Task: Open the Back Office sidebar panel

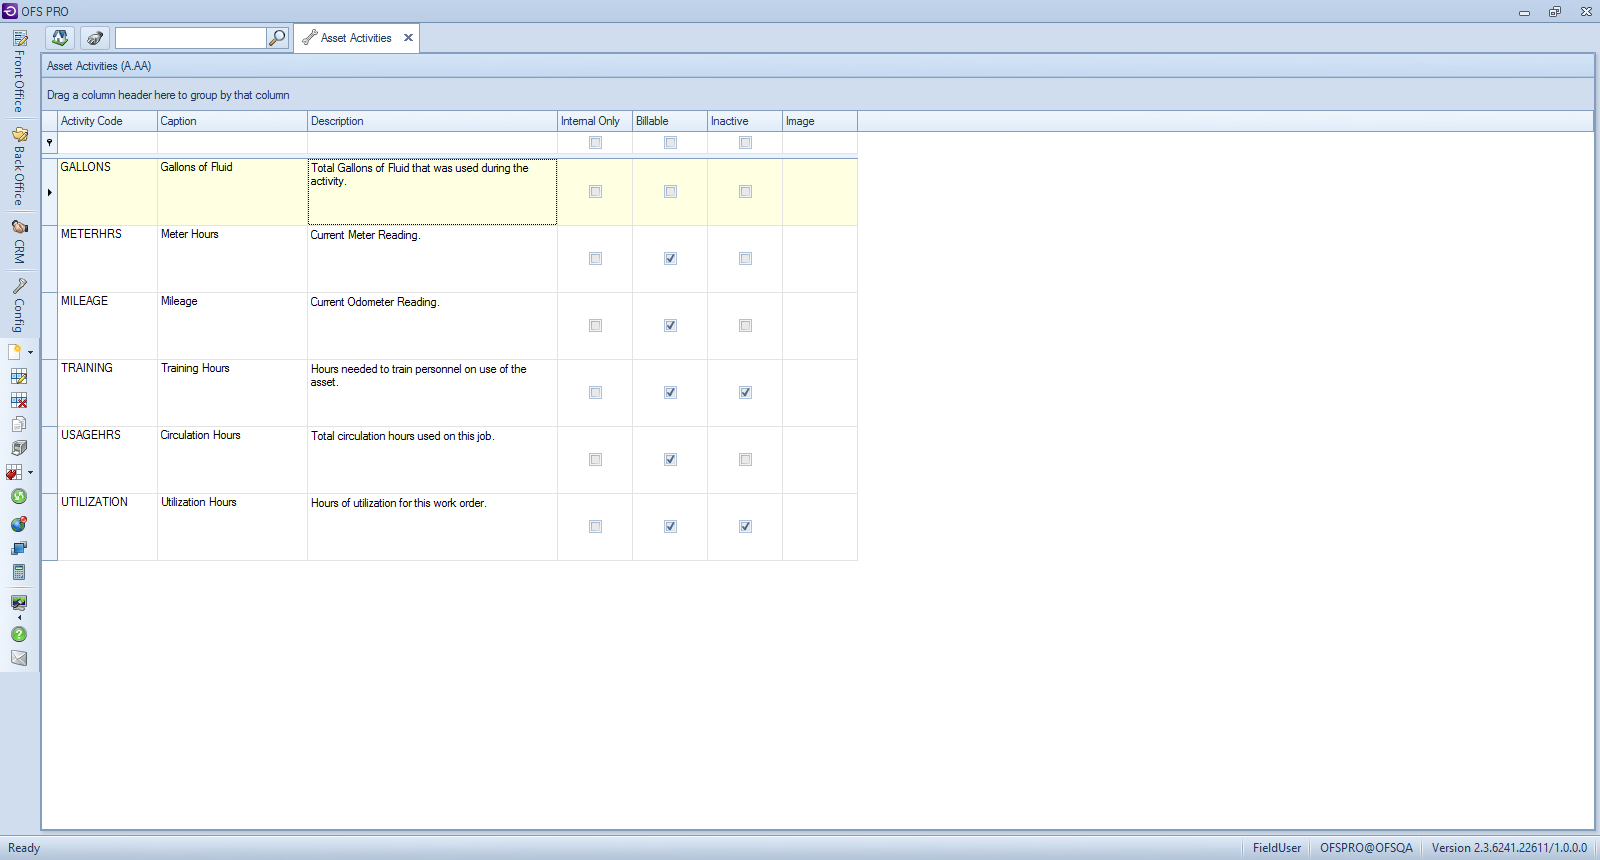Action: (19, 166)
